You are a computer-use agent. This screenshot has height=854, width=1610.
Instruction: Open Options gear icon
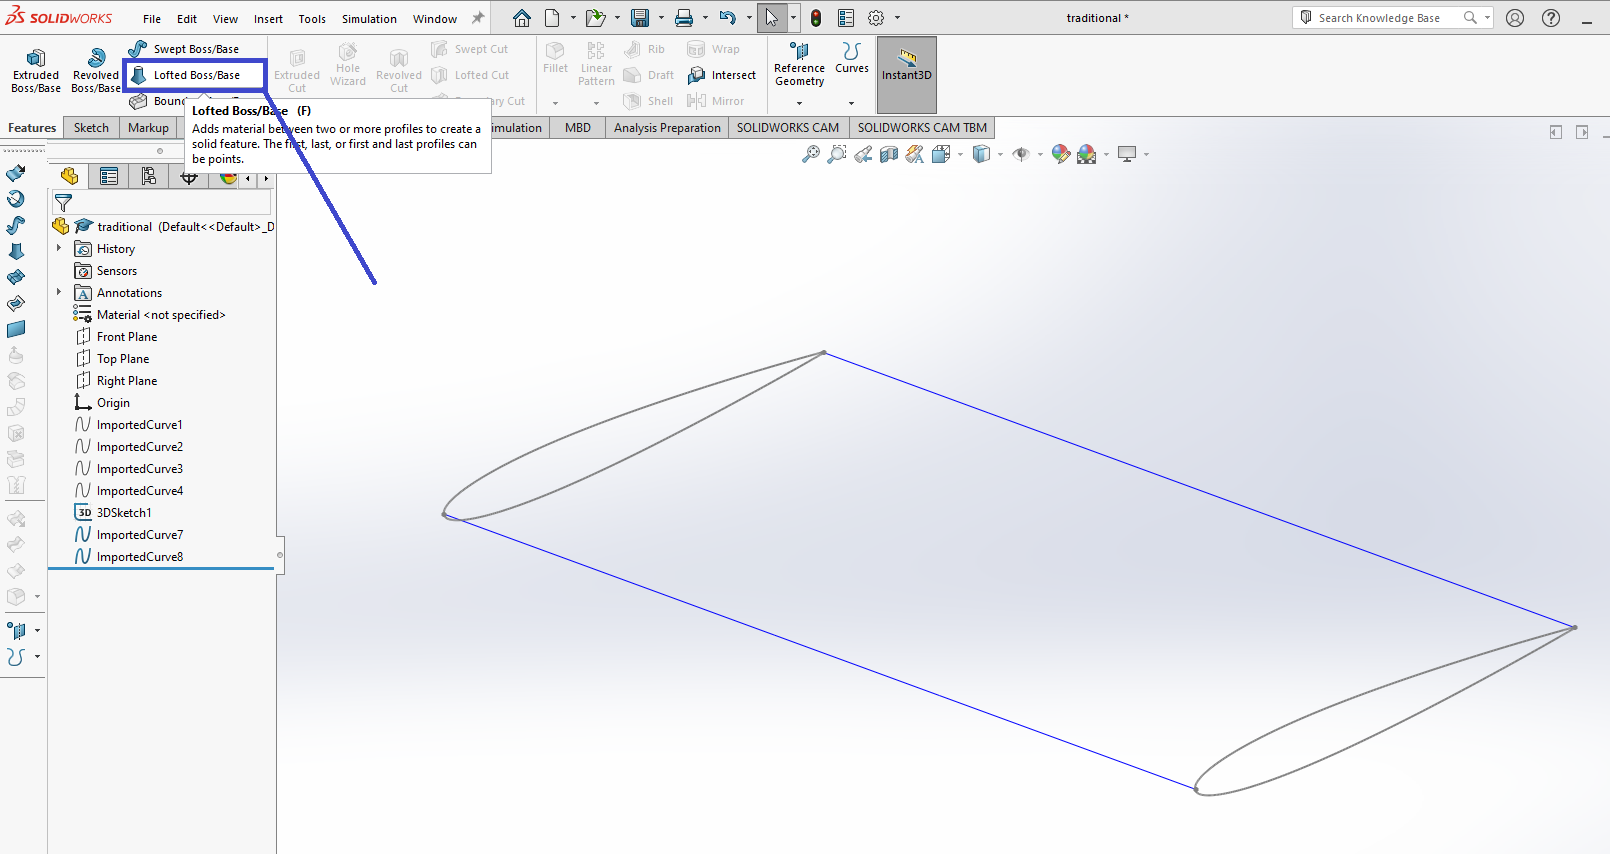pyautogui.click(x=876, y=18)
